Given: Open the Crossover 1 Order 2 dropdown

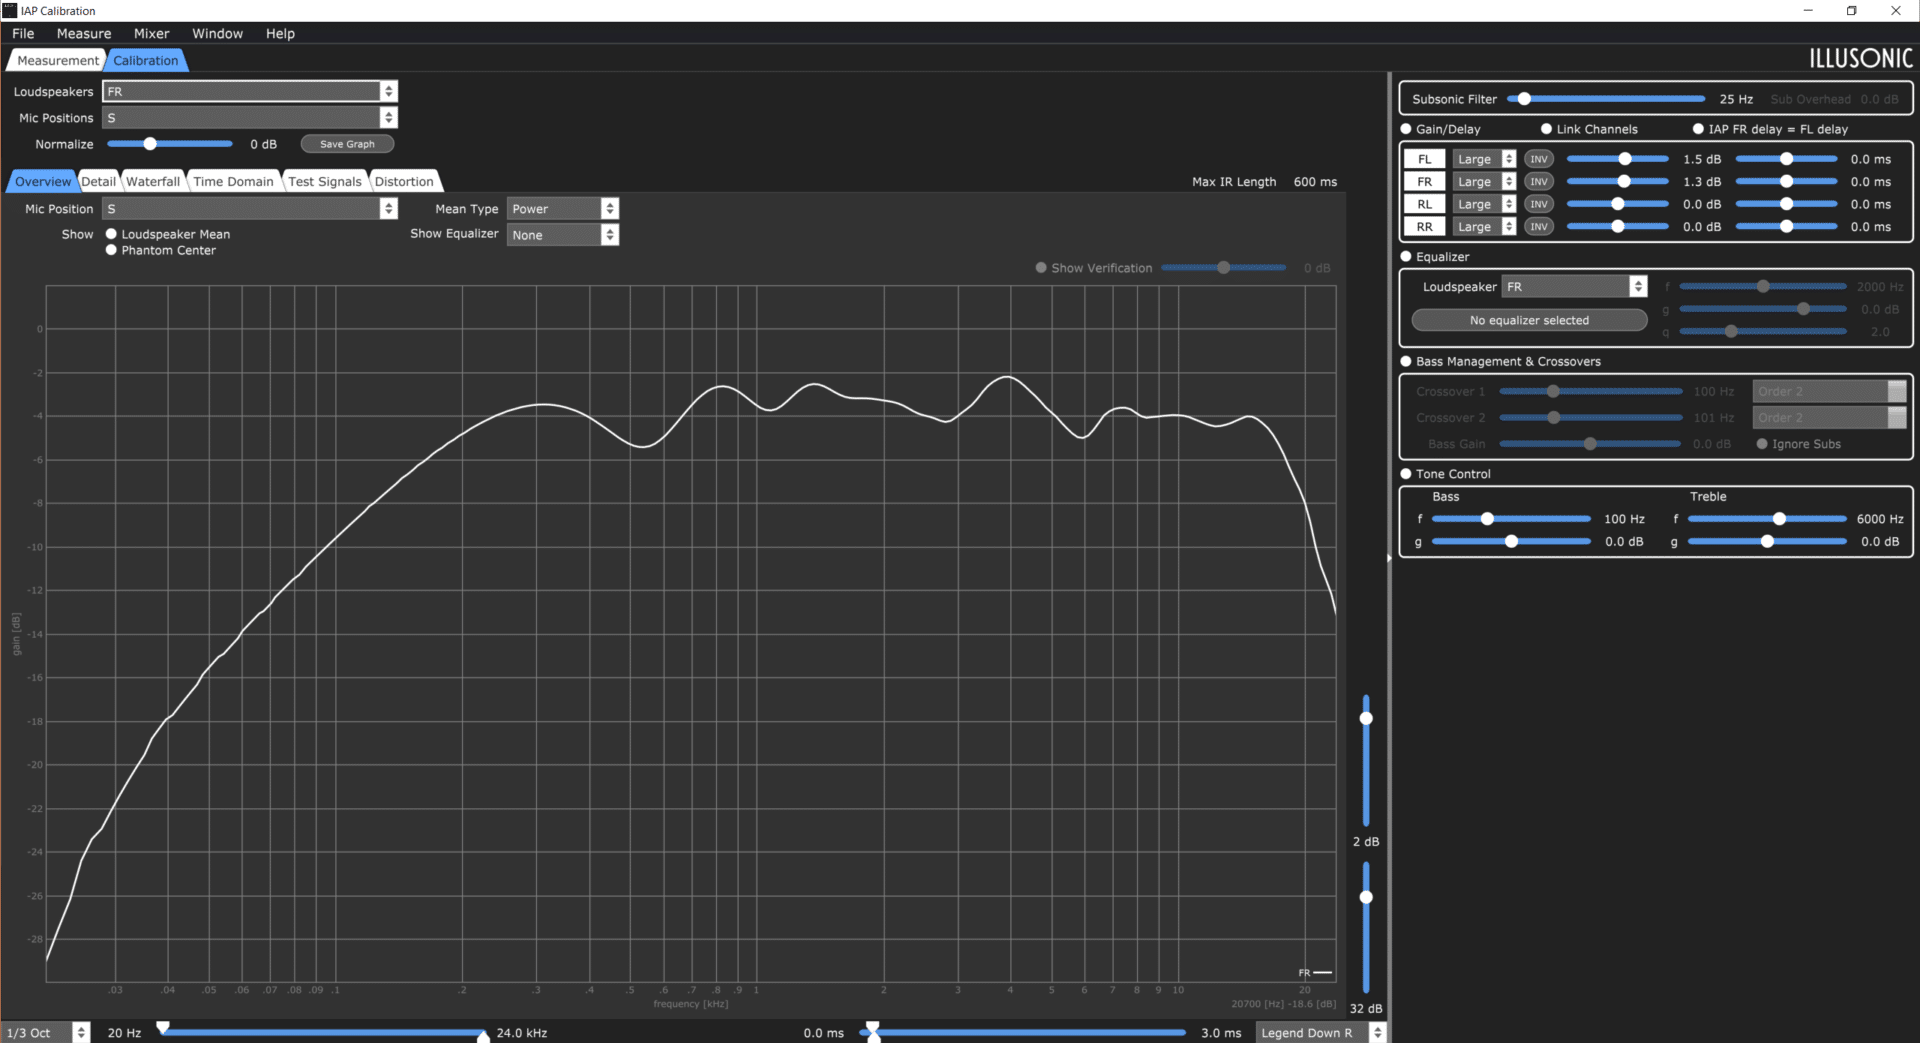Looking at the screenshot, I should (1830, 391).
